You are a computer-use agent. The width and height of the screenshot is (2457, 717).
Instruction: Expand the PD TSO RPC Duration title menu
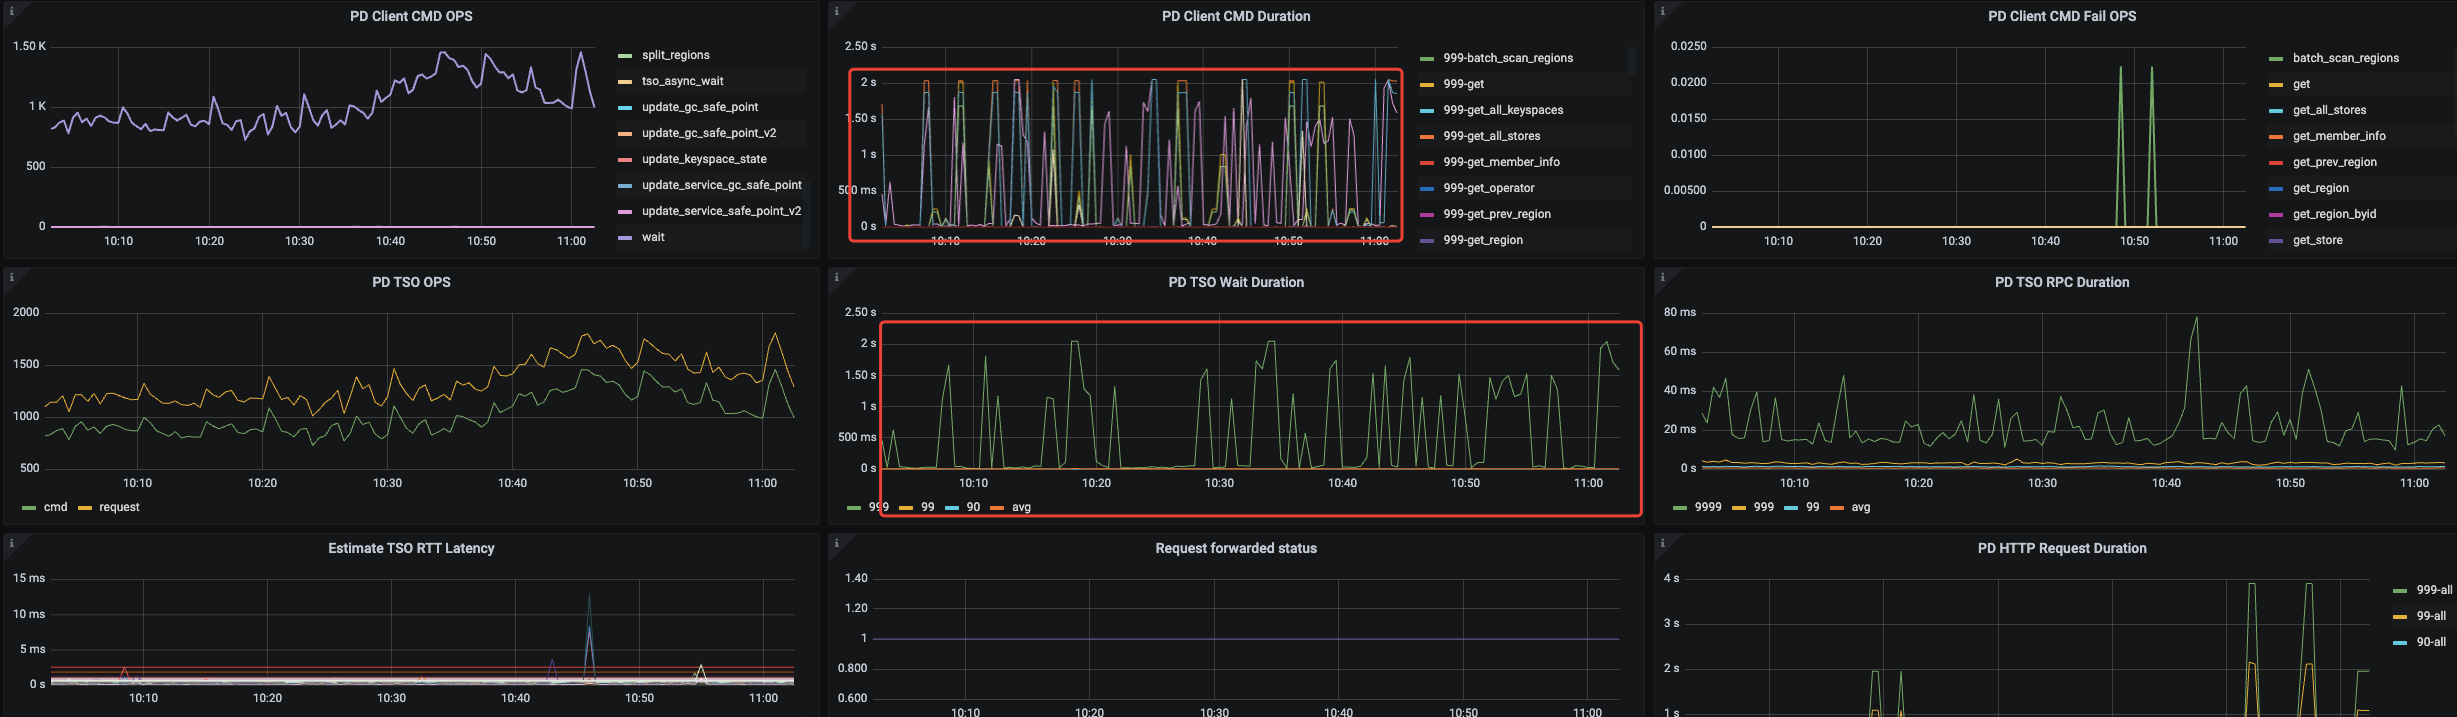tap(2062, 282)
